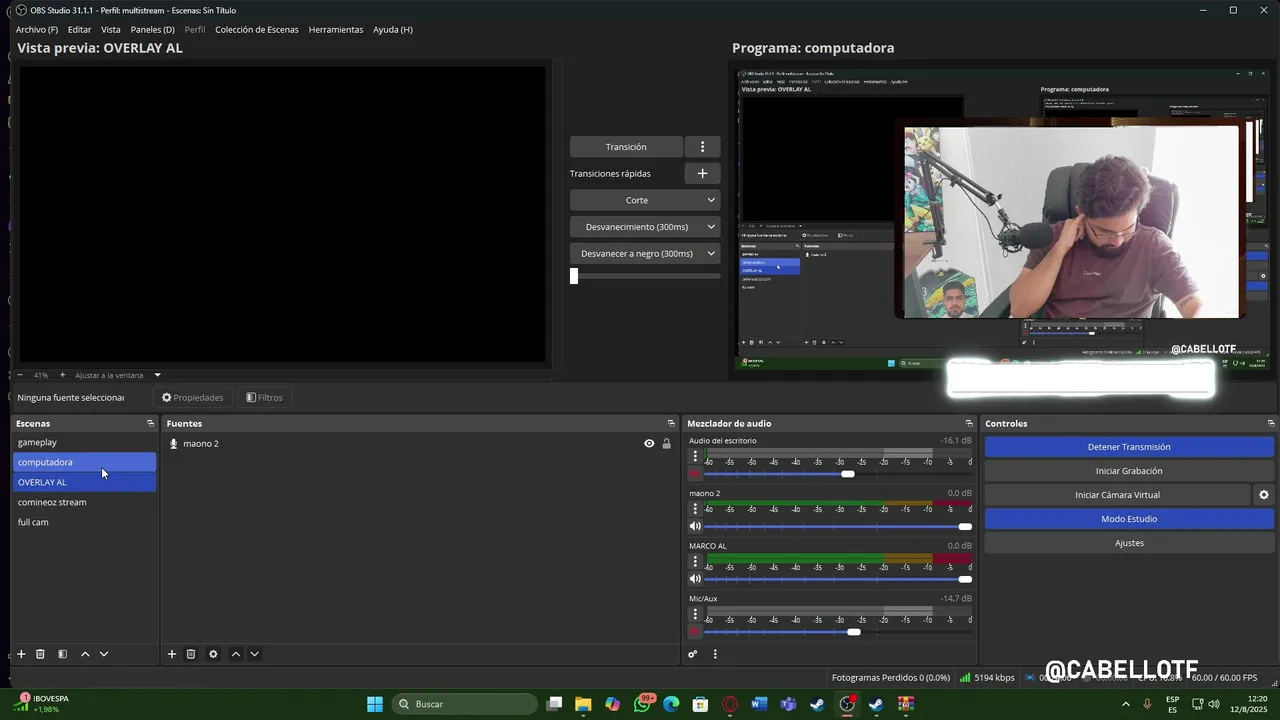The height and width of the screenshot is (720, 1280).
Task: Open source properties gear in Fuentes toolbar
Action: [213, 654]
